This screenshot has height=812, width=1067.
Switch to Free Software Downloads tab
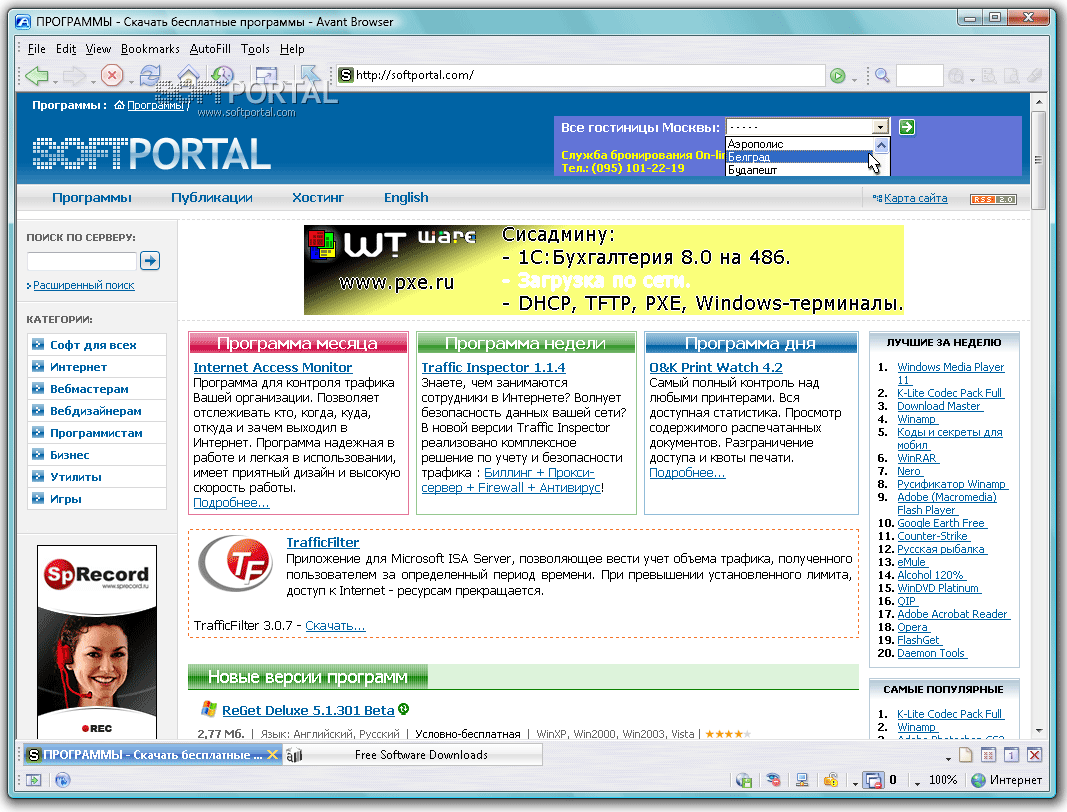pyautogui.click(x=412, y=754)
